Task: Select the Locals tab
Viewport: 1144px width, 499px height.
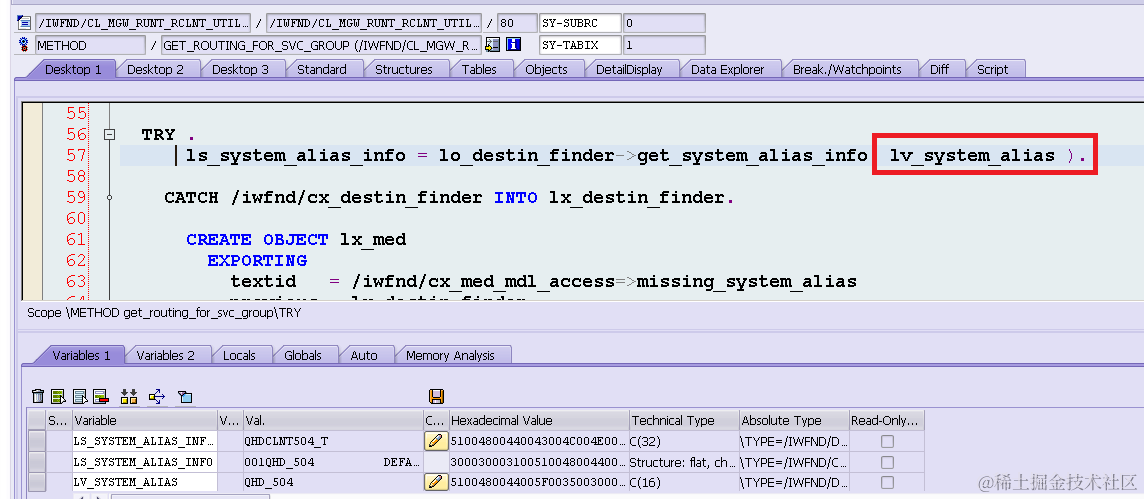Action: (239, 355)
